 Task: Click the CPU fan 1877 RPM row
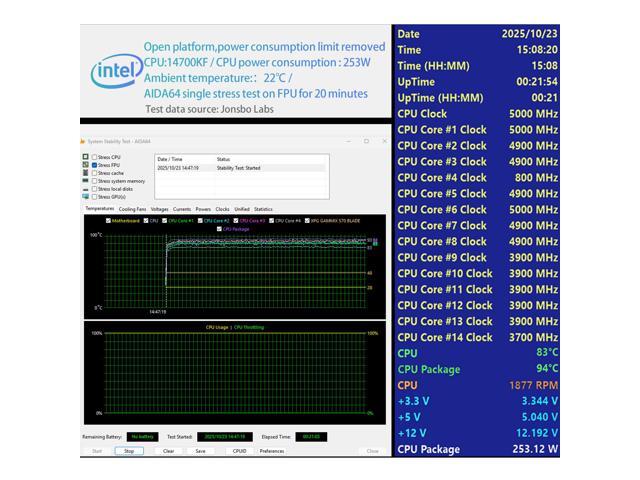pyautogui.click(x=477, y=385)
